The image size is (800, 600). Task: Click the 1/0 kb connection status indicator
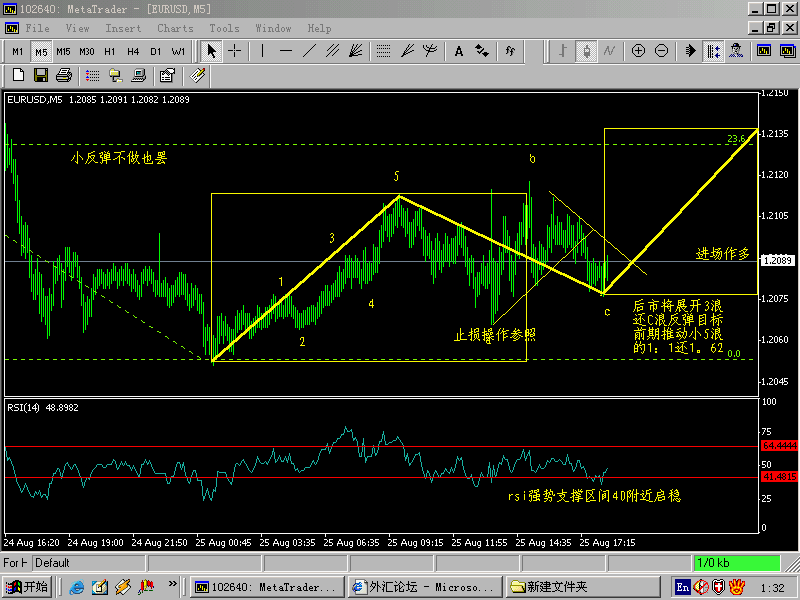737,563
